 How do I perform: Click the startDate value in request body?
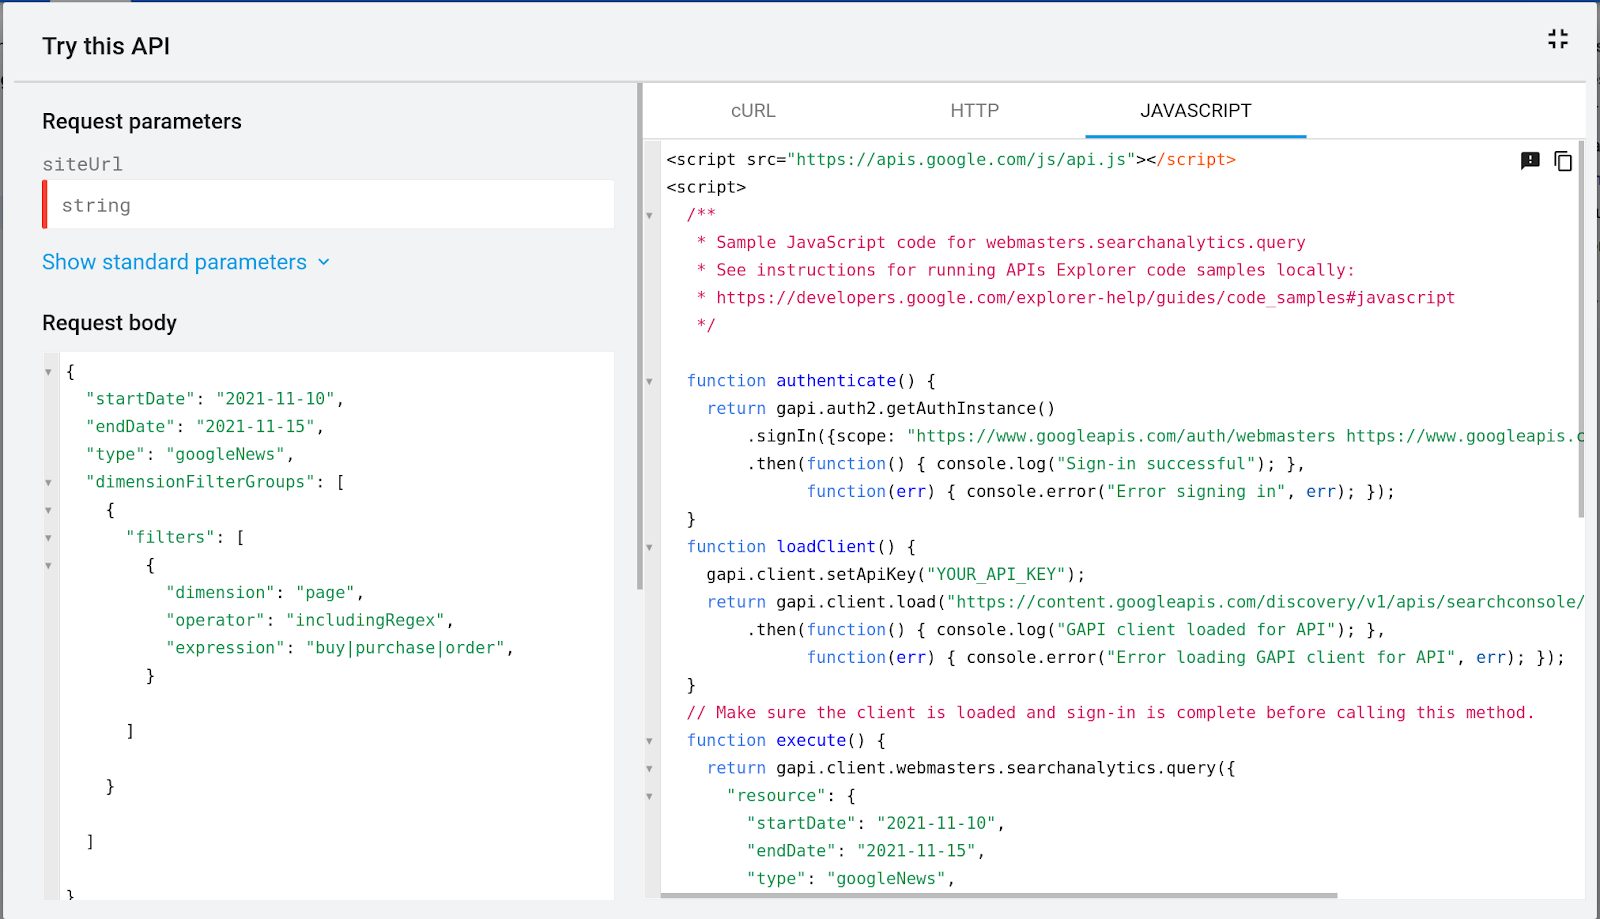pos(275,399)
